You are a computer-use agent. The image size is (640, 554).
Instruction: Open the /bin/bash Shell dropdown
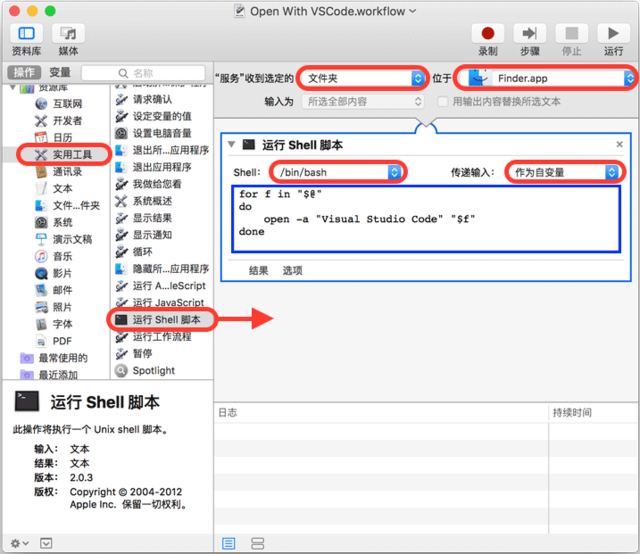(338, 172)
